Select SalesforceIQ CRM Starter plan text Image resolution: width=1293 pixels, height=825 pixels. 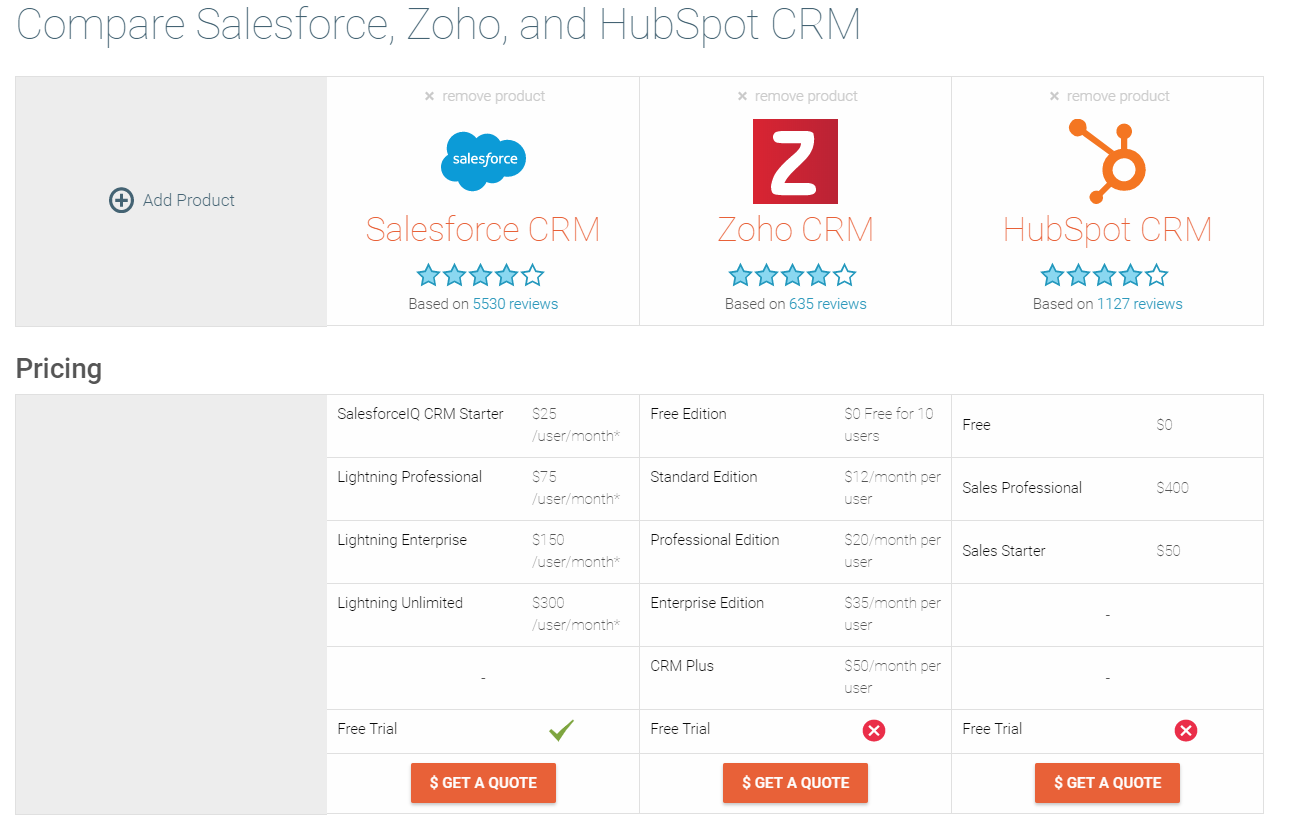tap(421, 414)
